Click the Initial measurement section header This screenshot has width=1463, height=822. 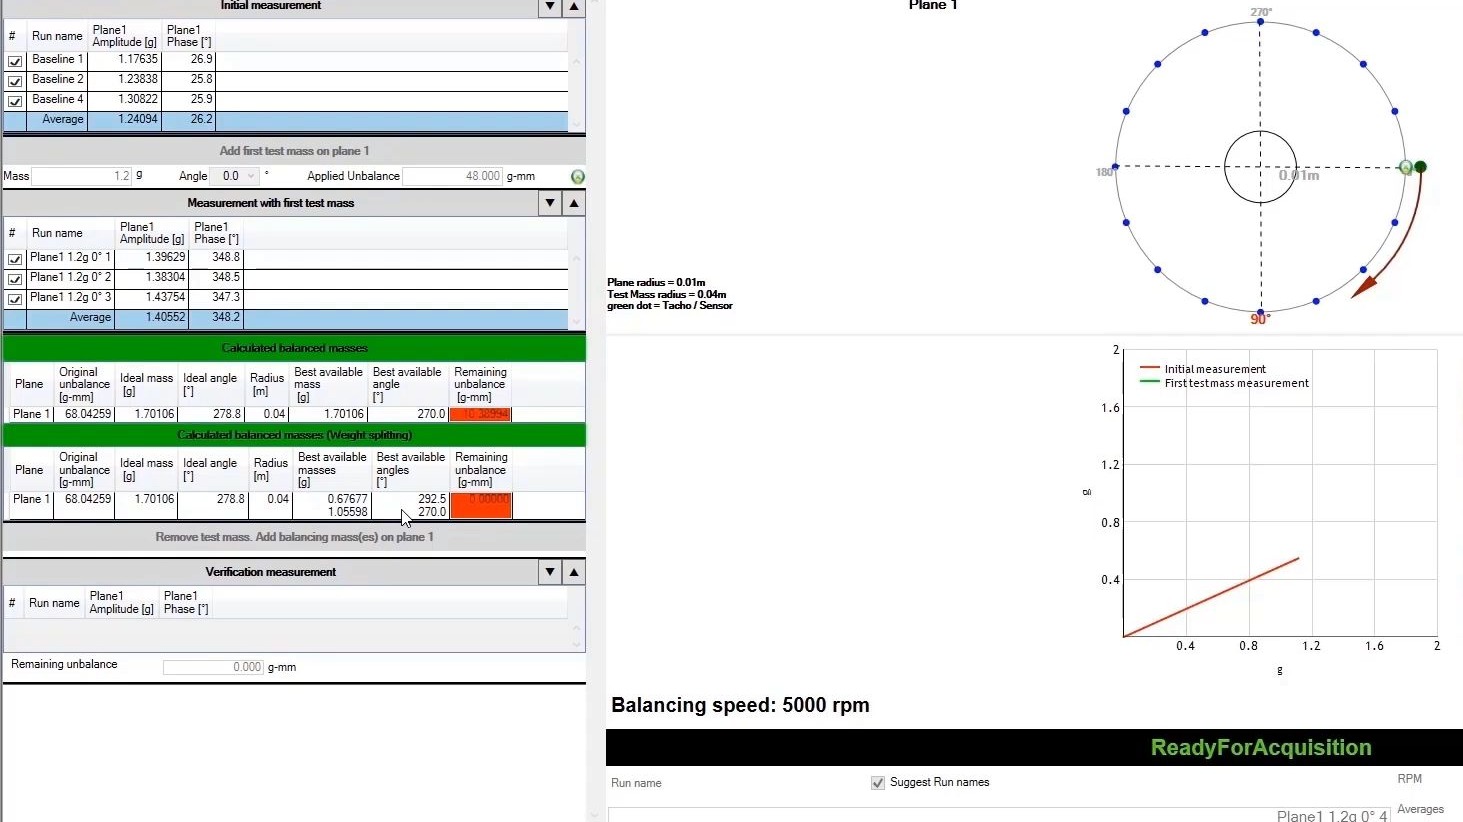tap(271, 6)
